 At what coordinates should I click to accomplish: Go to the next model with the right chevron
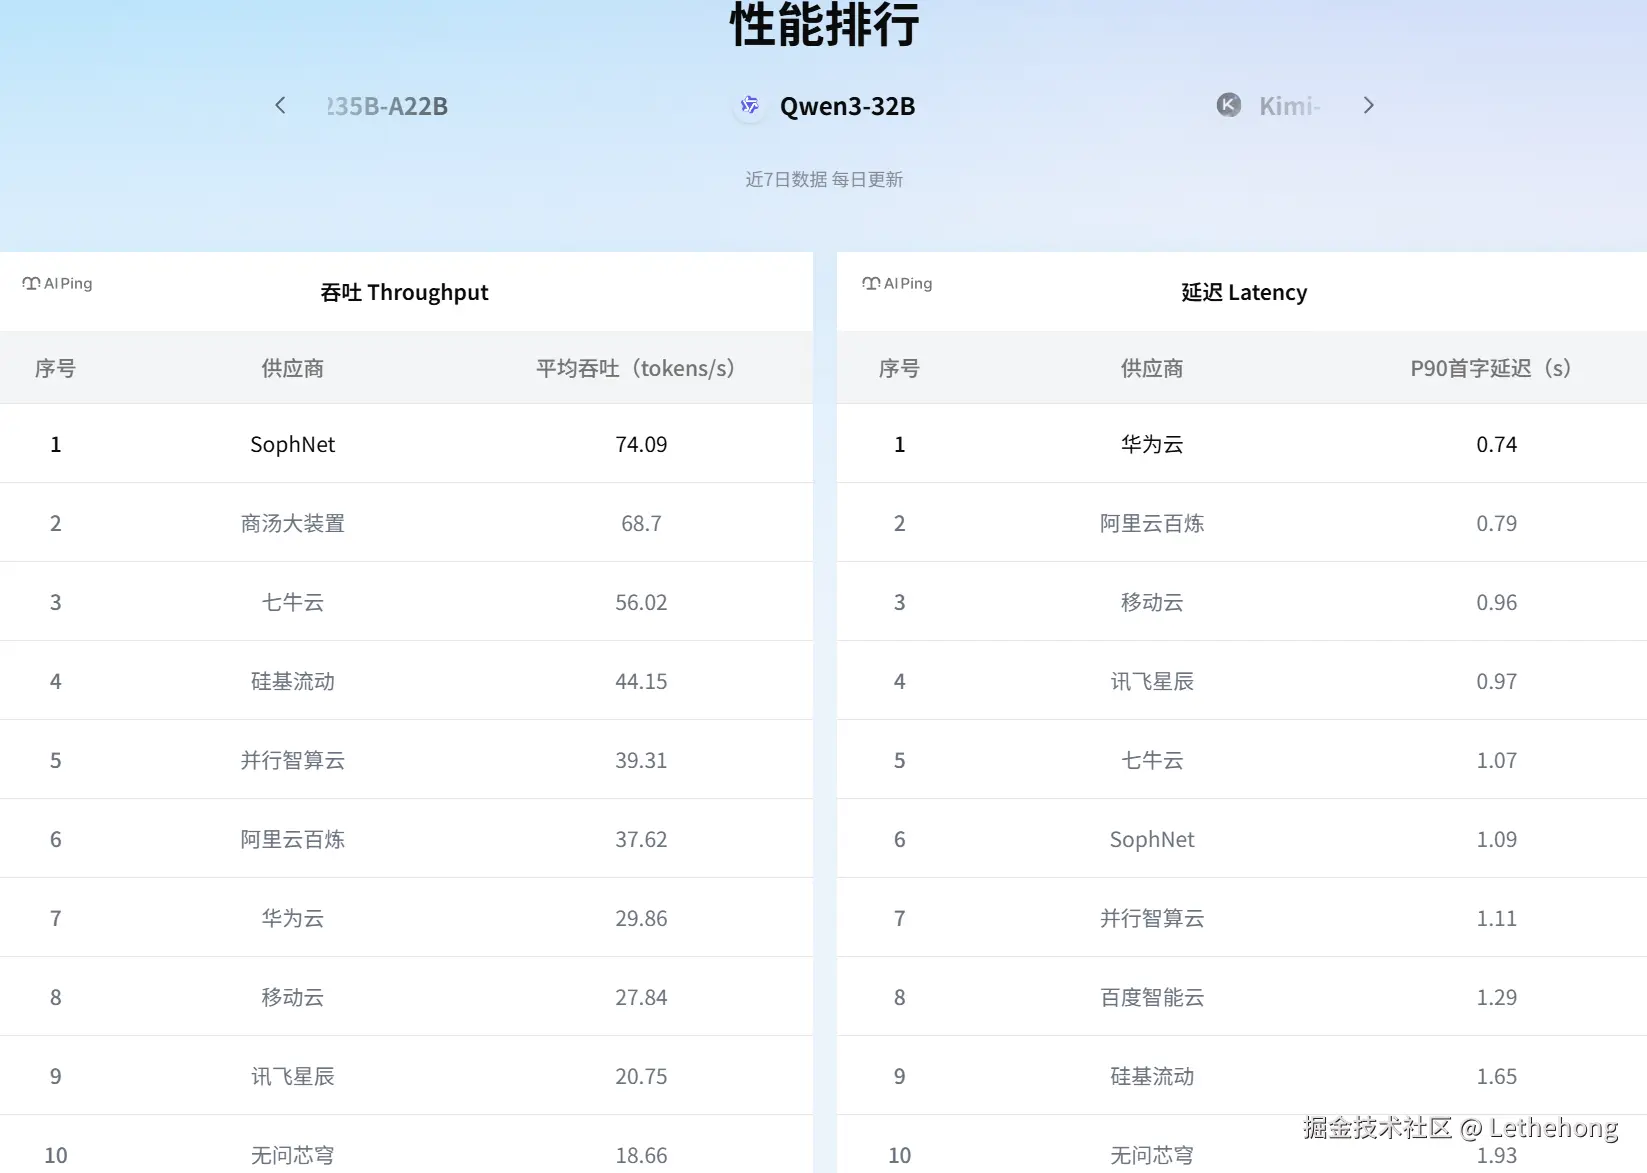(1369, 105)
